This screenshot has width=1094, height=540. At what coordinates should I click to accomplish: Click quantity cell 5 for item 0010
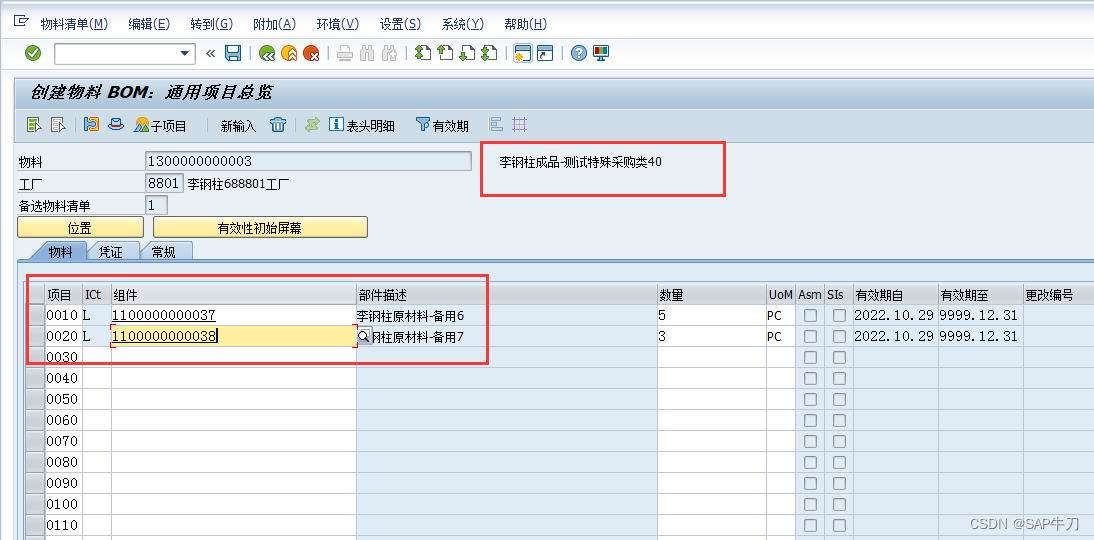point(712,315)
